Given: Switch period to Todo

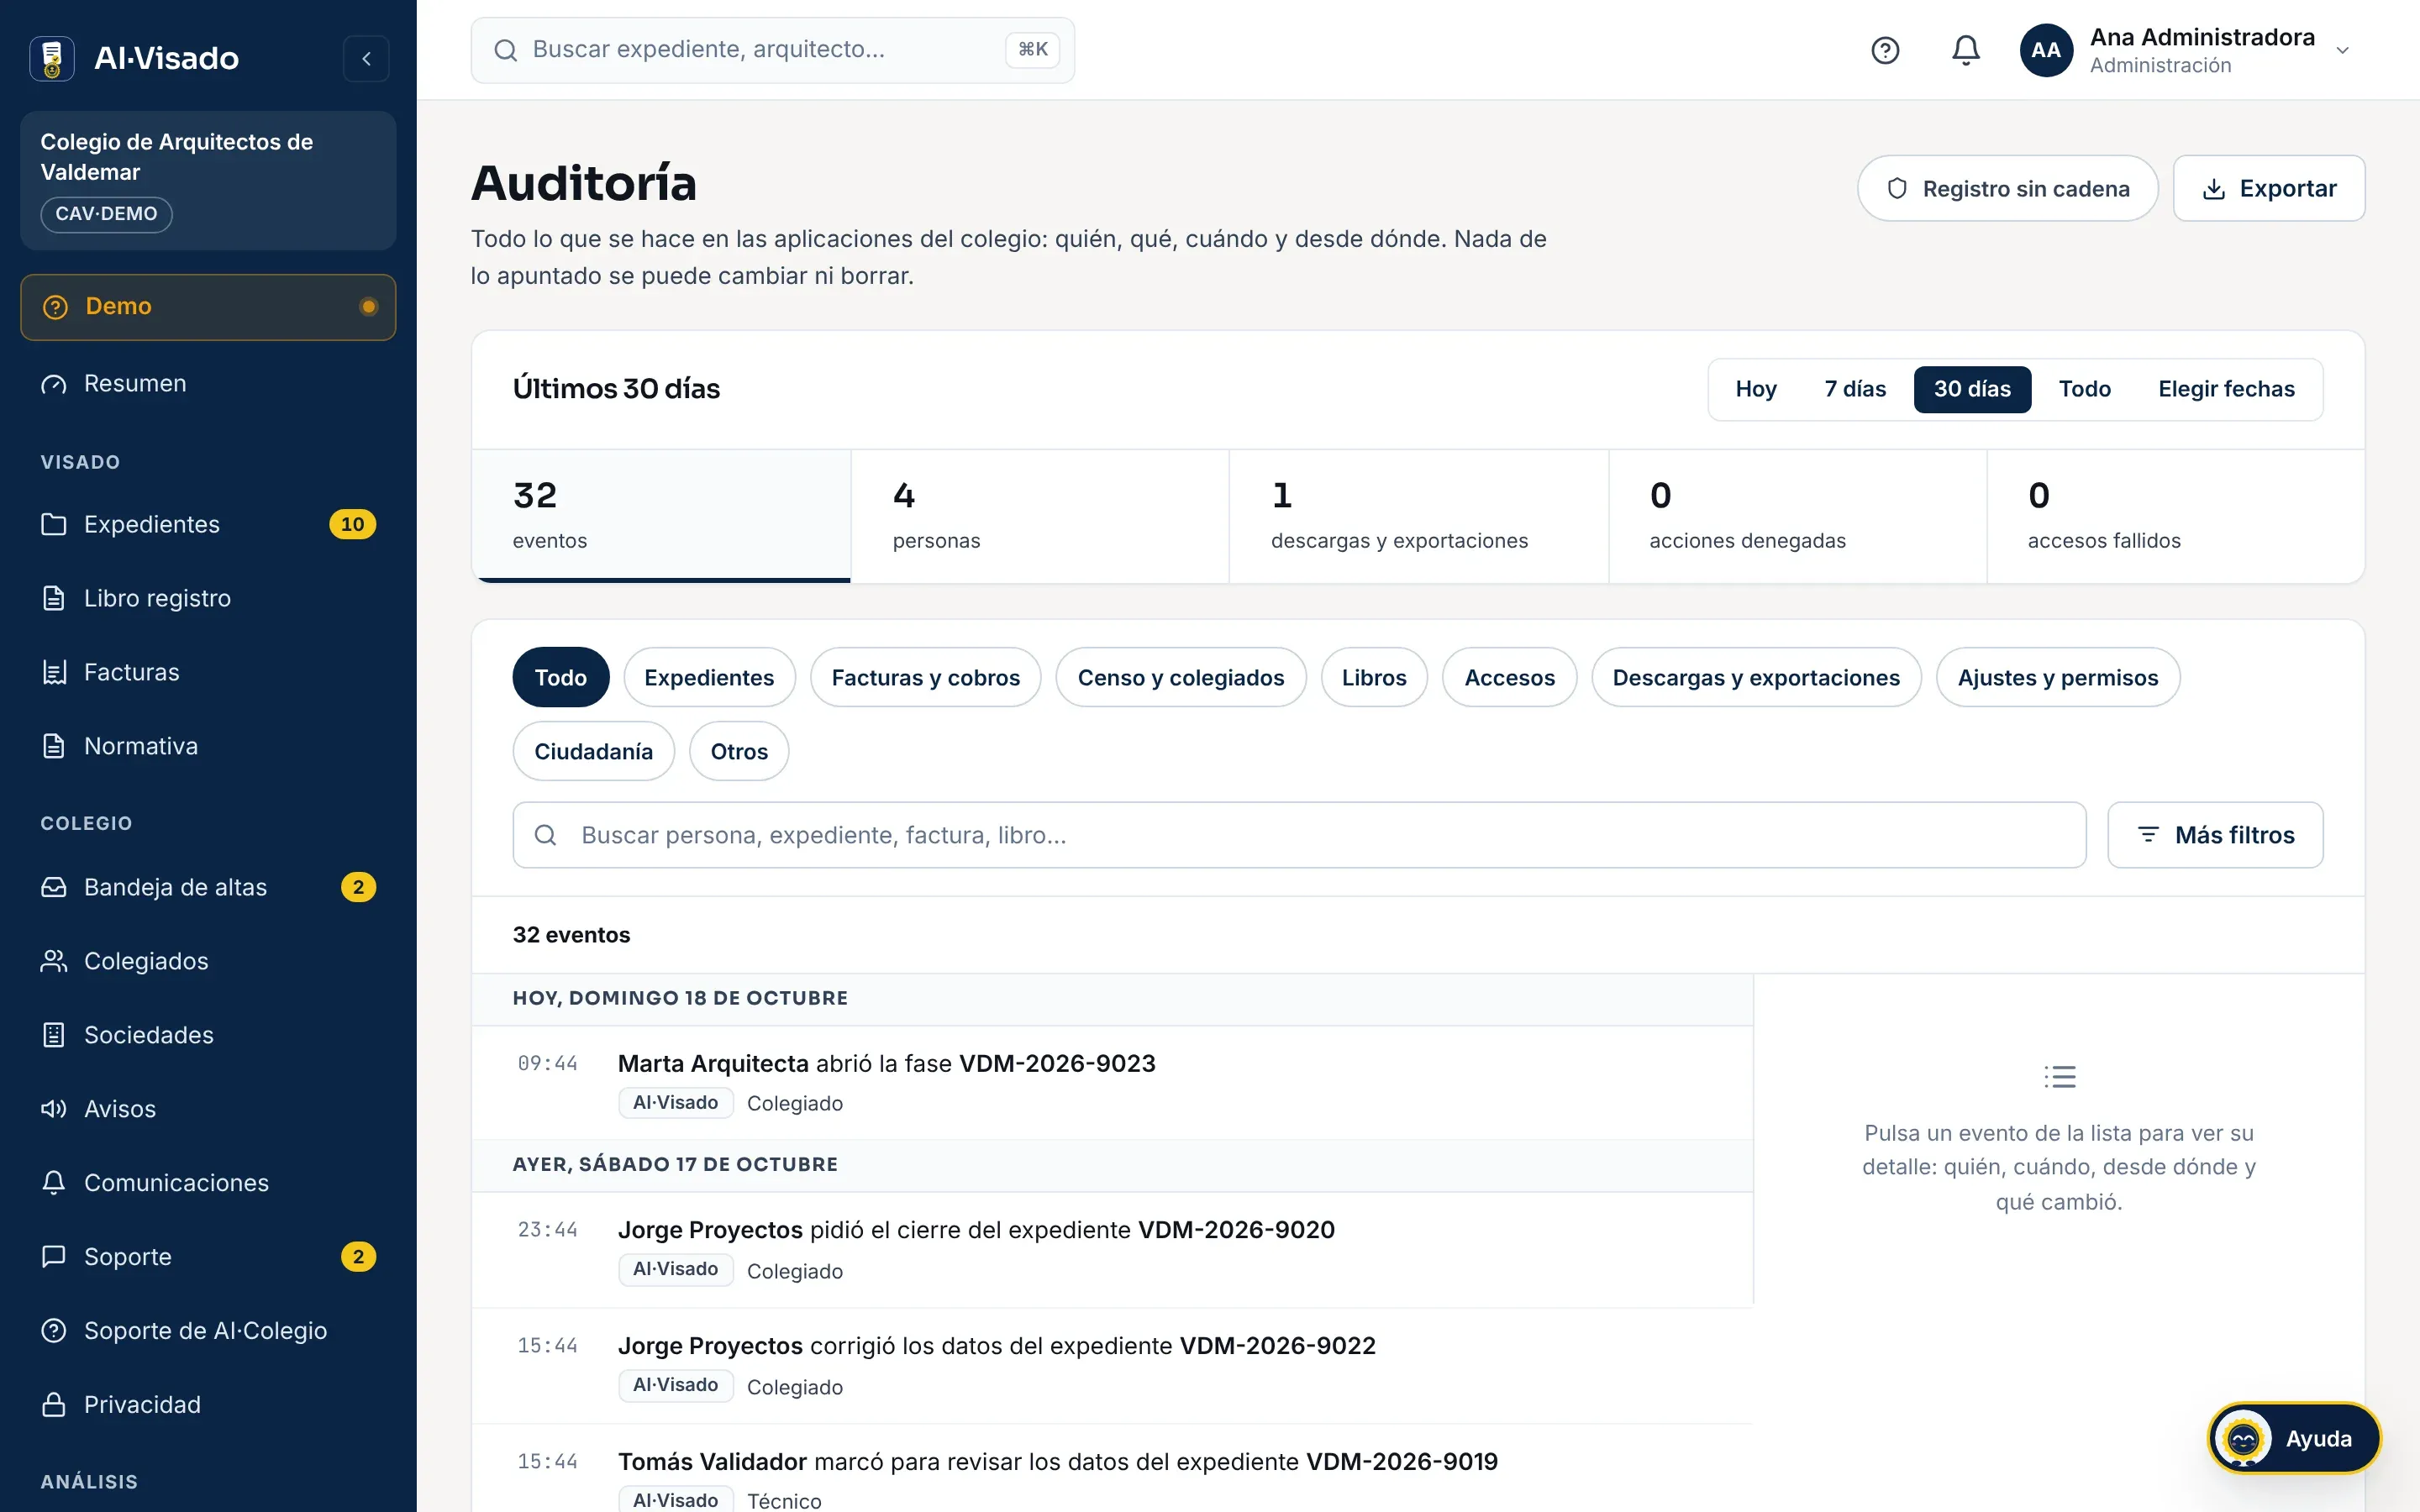Looking at the screenshot, I should point(2084,389).
